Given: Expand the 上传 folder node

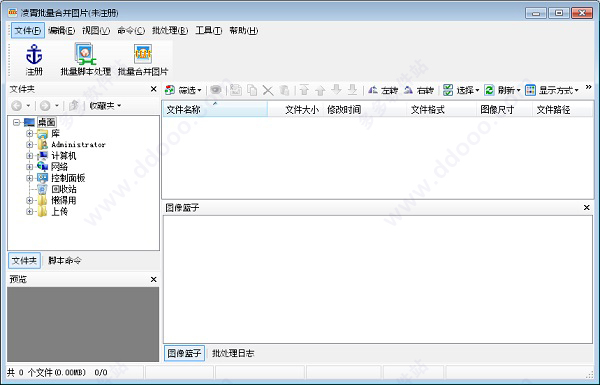Looking at the screenshot, I should pyautogui.click(x=29, y=211).
